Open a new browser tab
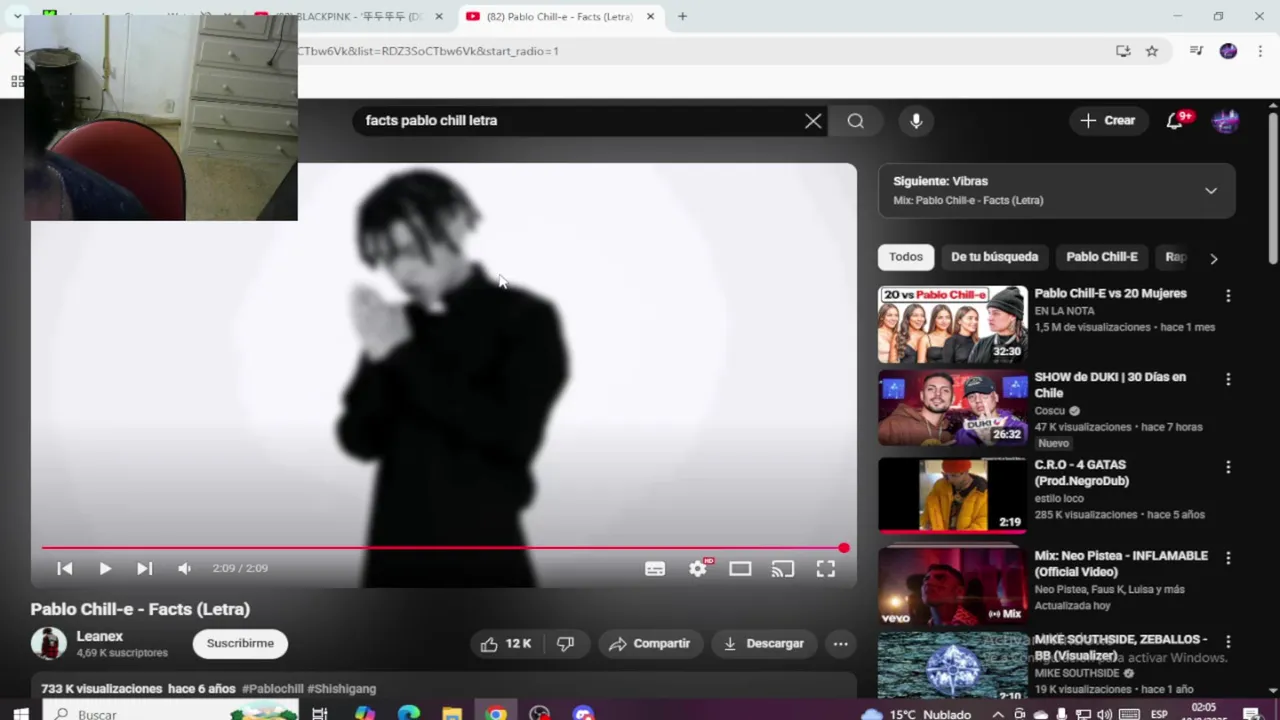This screenshot has width=1280, height=720. [682, 16]
